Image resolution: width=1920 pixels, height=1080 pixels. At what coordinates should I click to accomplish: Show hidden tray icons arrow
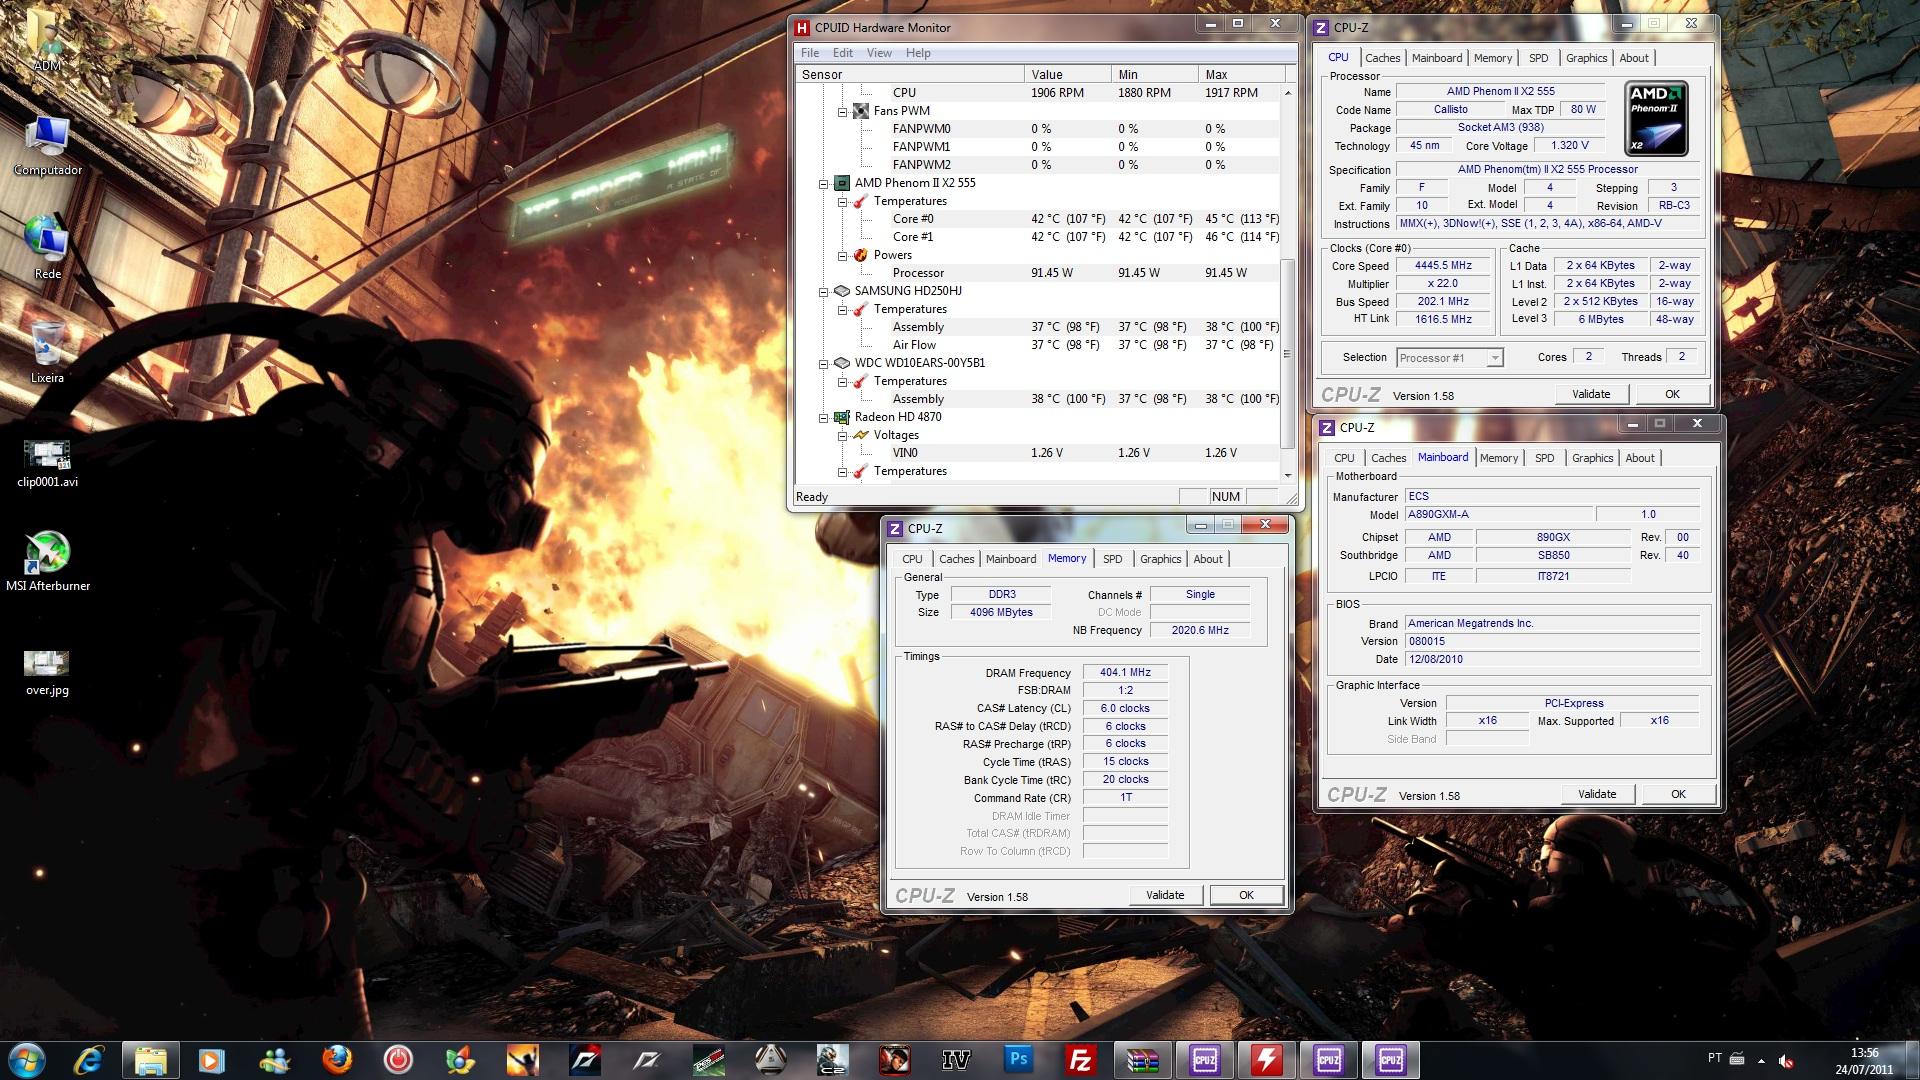coord(1761,1061)
